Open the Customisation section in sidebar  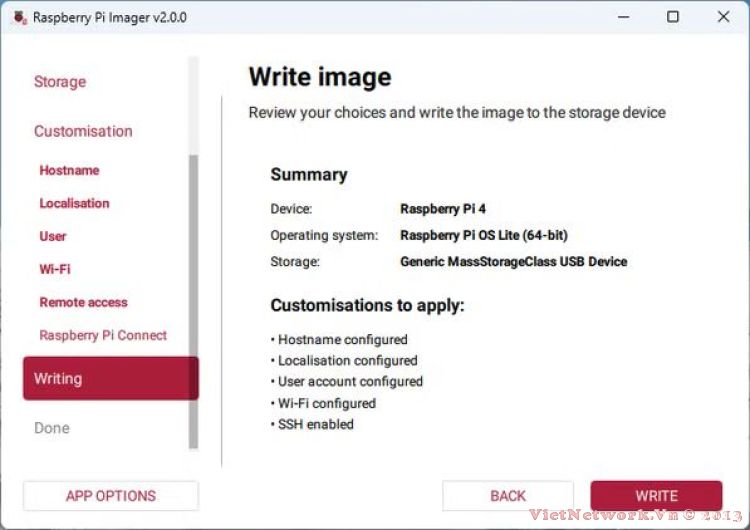point(83,131)
